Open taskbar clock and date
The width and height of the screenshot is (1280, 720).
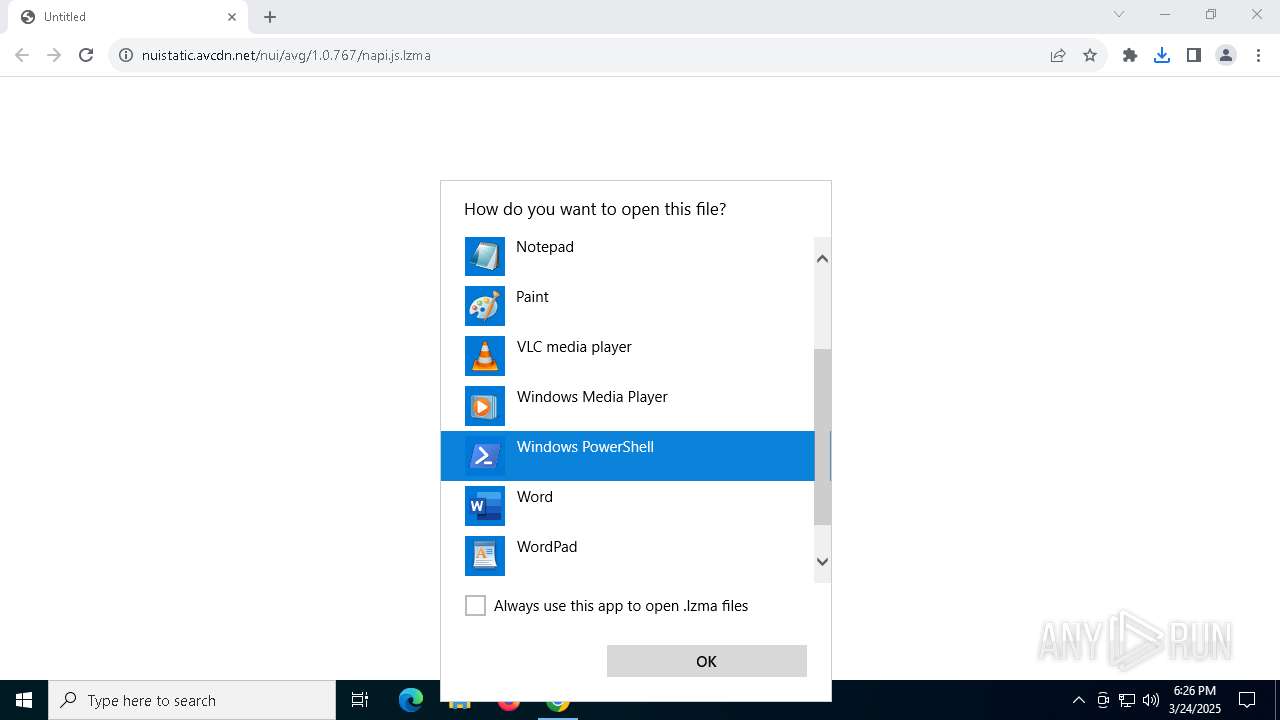(x=1195, y=700)
